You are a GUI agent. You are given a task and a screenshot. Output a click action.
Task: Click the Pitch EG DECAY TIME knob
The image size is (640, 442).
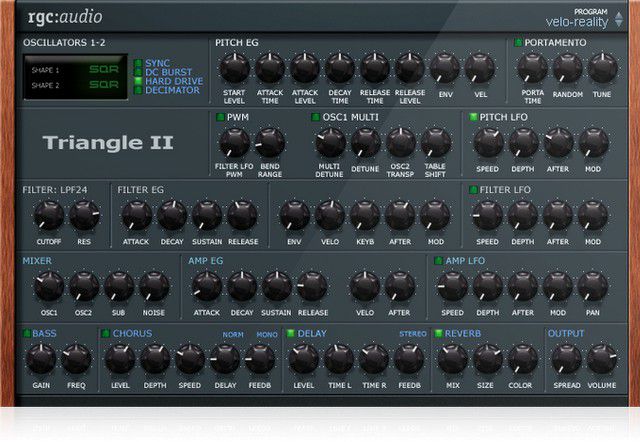340,68
